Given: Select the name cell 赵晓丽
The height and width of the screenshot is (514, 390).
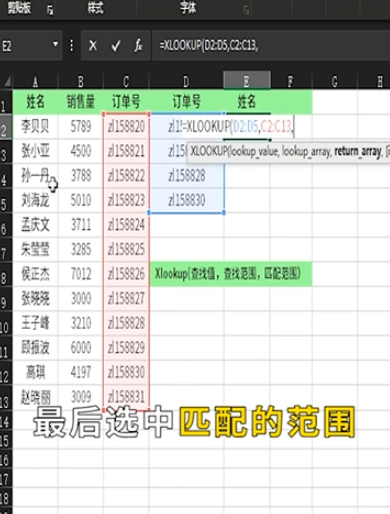Looking at the screenshot, I should point(35,397).
